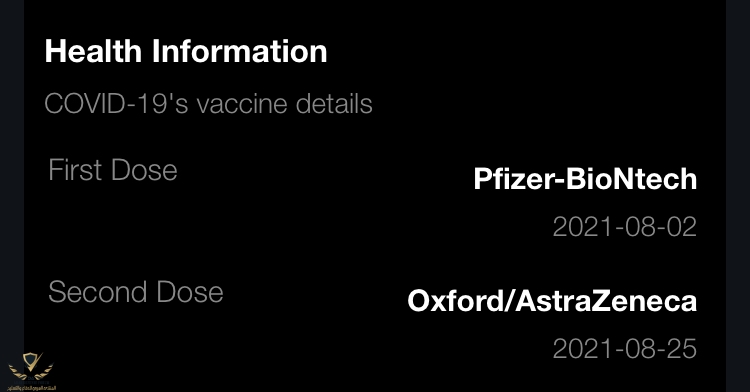The width and height of the screenshot is (750, 392).
Task: Click the second dose date 2021-08-25
Action: pos(625,348)
